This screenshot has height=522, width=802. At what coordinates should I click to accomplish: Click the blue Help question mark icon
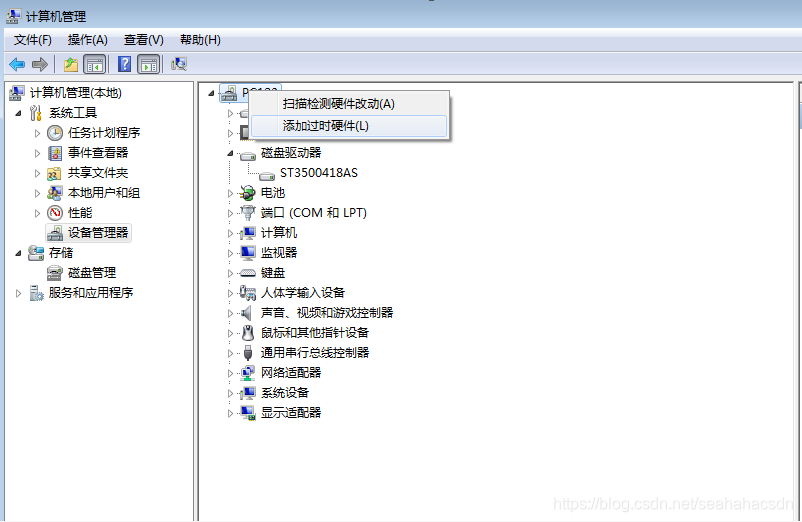[x=124, y=64]
